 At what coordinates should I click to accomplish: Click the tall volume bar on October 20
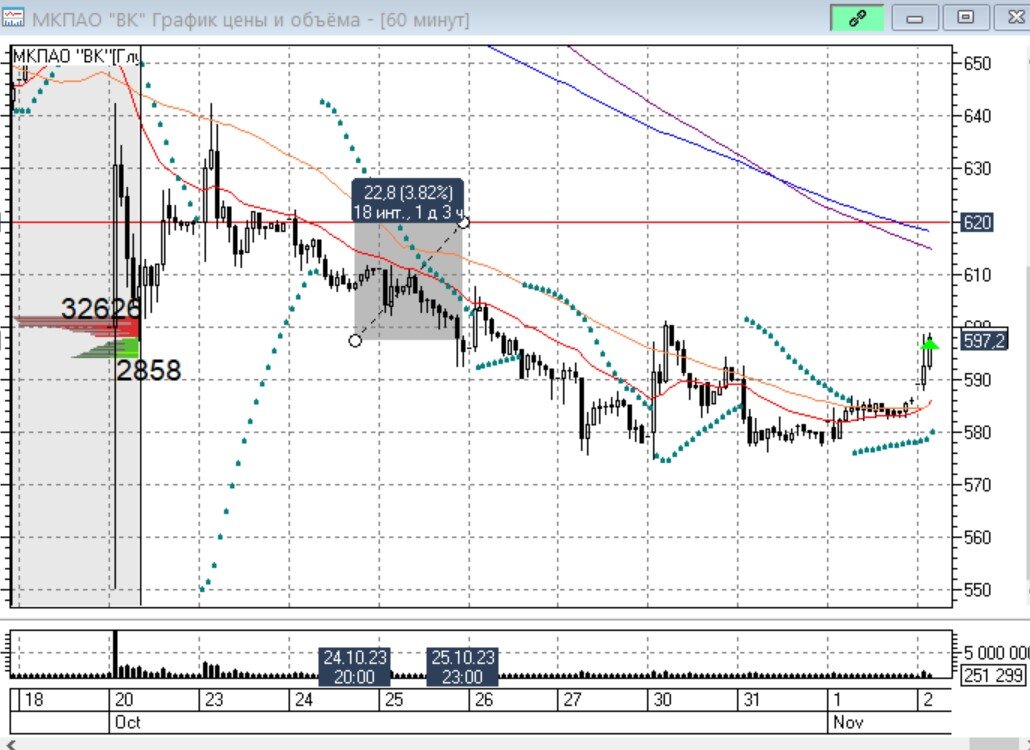(116, 653)
